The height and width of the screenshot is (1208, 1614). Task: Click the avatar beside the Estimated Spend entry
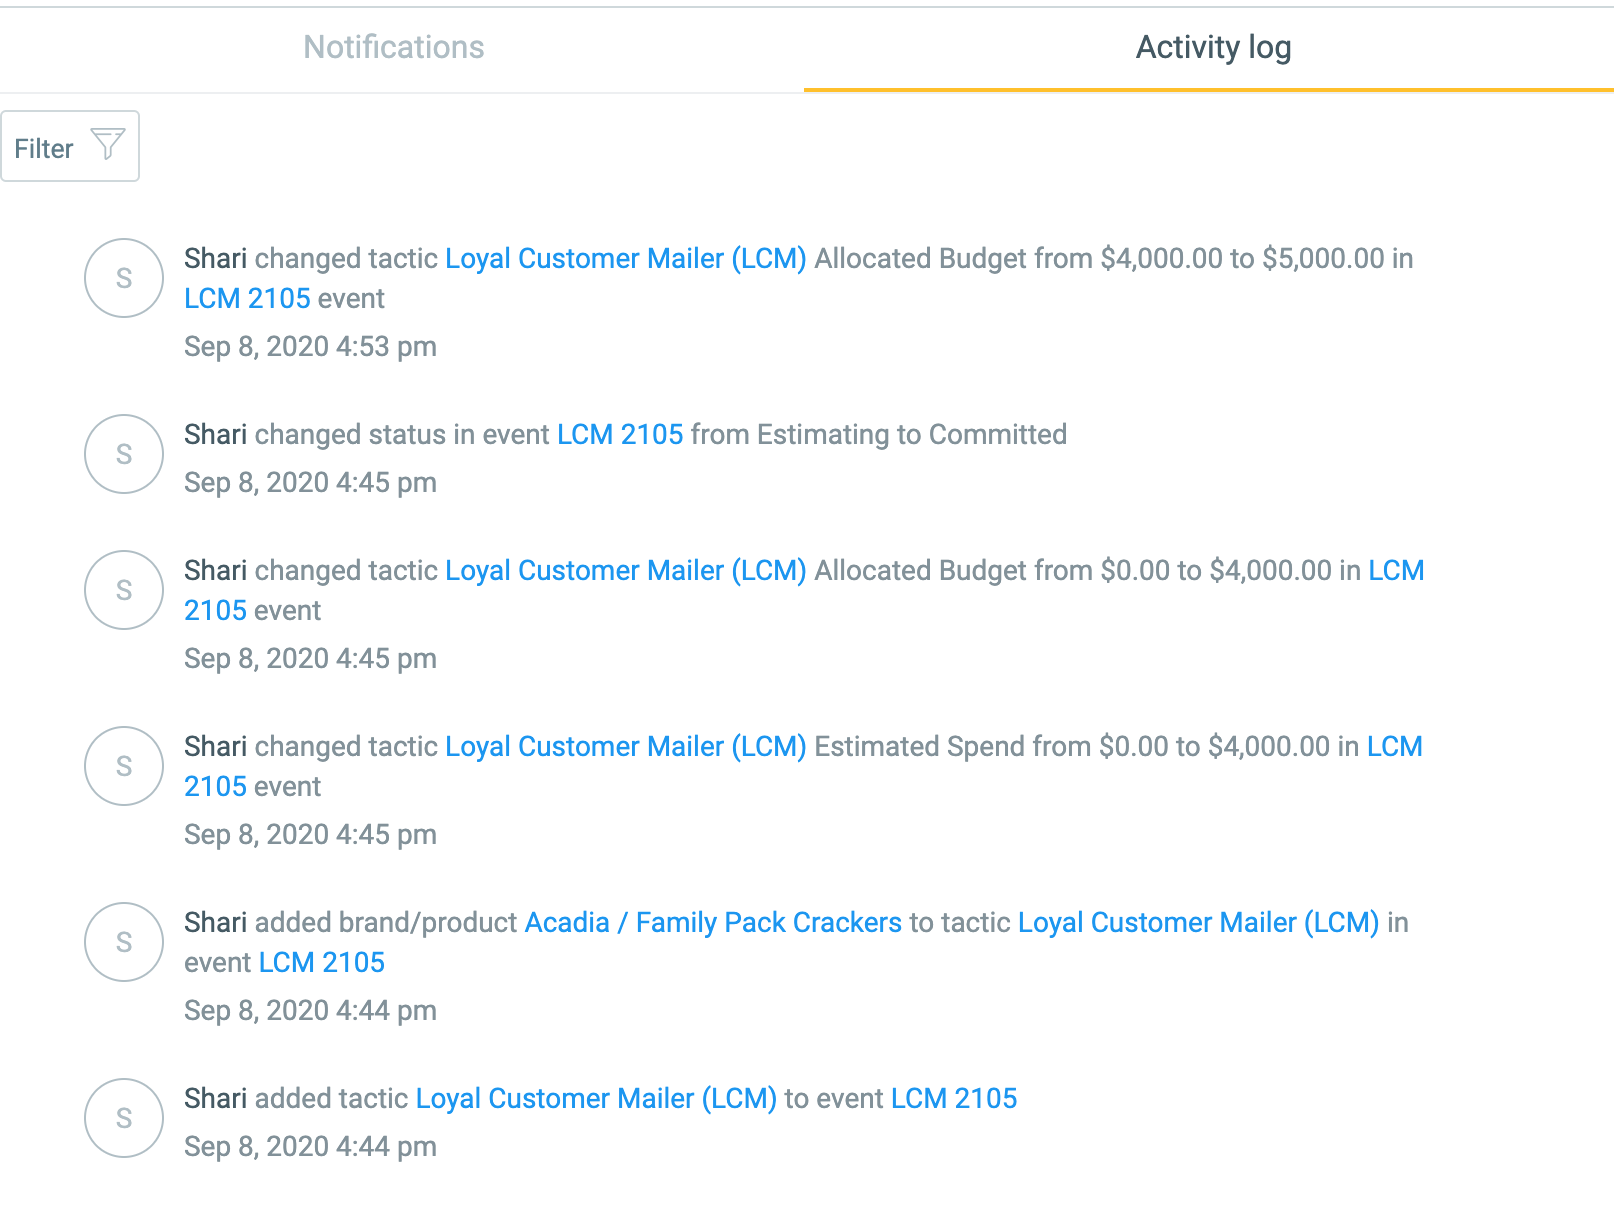[124, 766]
